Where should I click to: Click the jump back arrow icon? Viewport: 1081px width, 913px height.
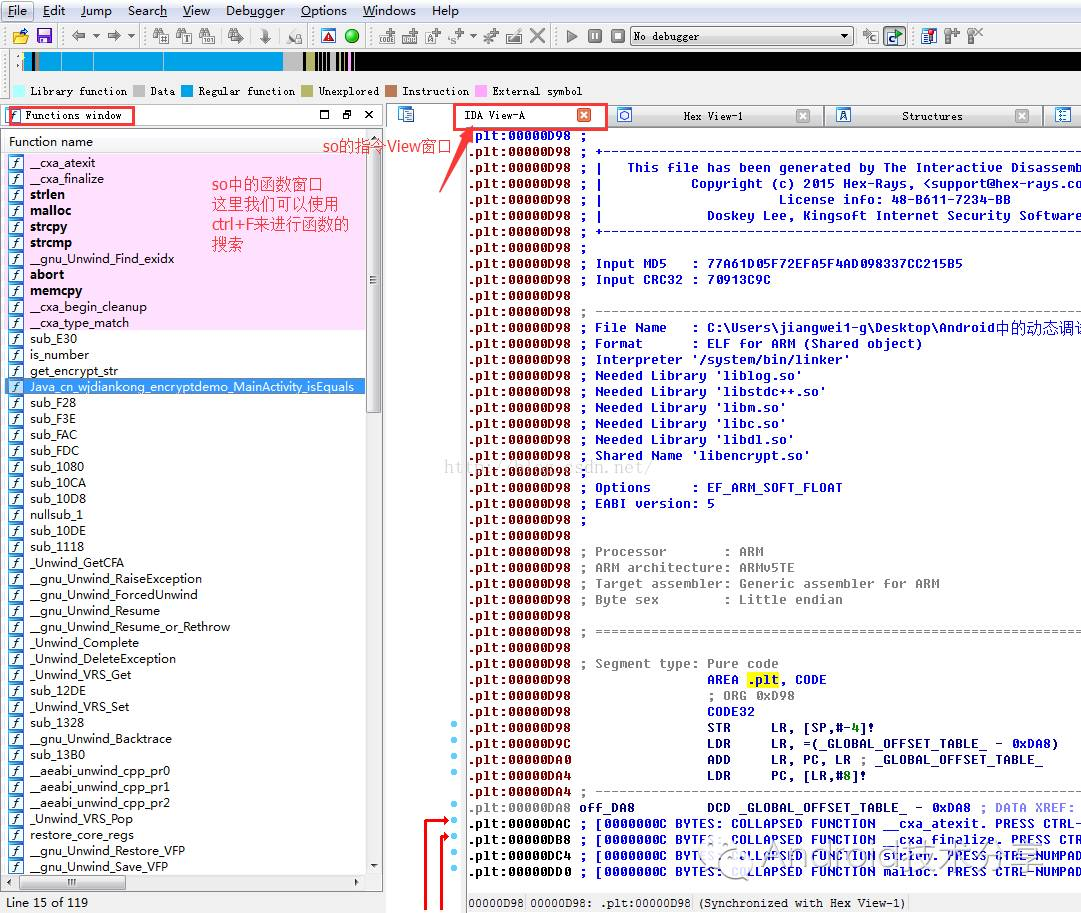pos(79,36)
